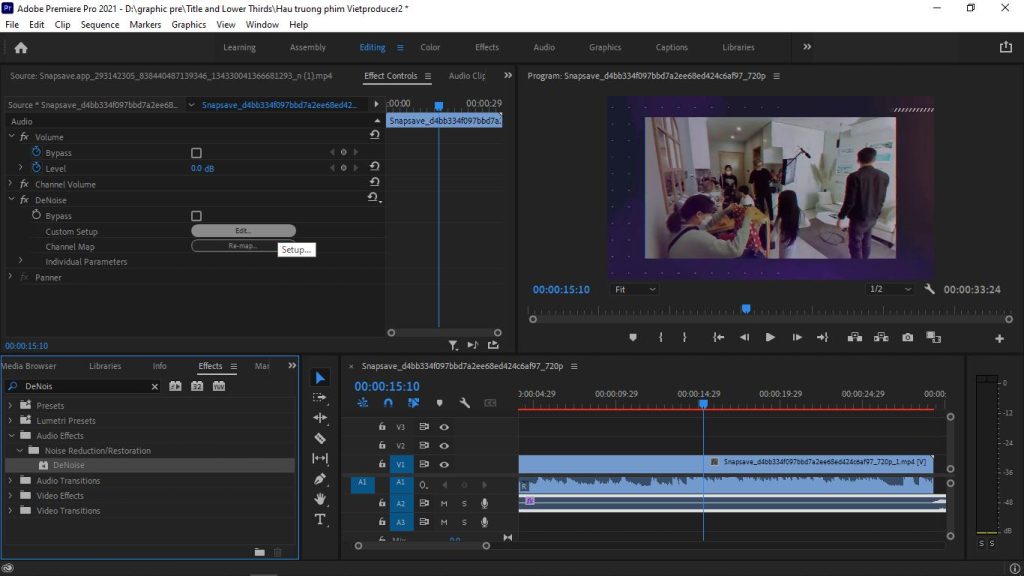Viewport: 1024px width, 576px height.
Task: Click Export Frame camera icon
Action: pos(907,338)
